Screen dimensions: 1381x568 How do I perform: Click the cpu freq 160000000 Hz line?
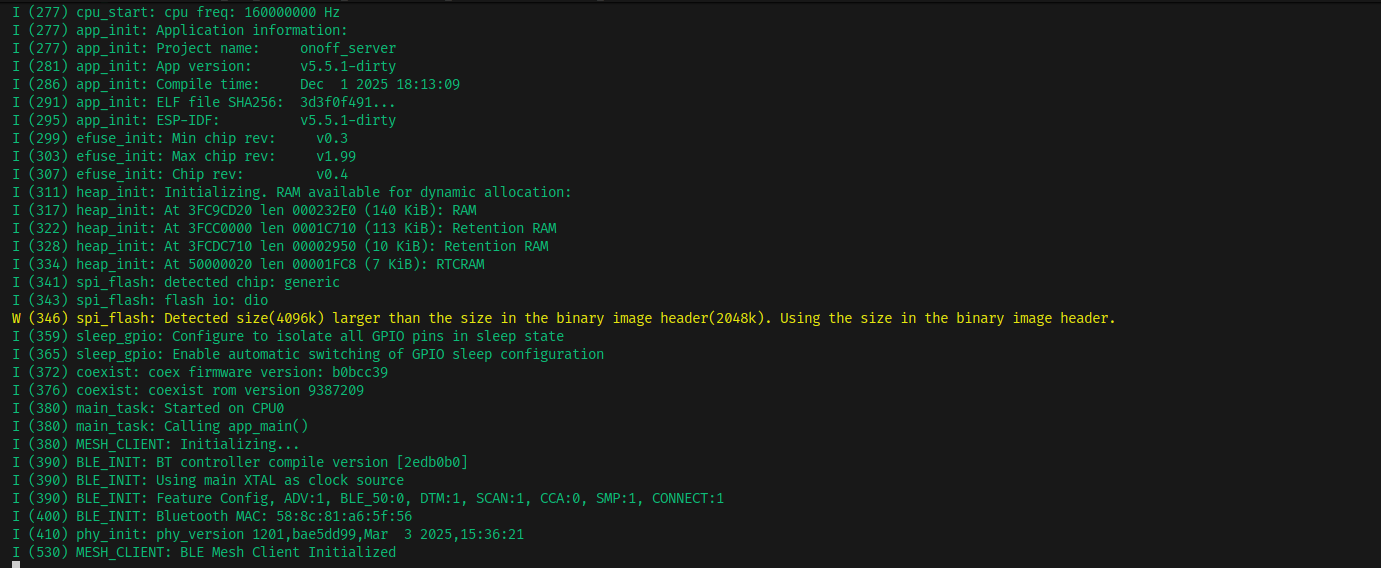(176, 12)
